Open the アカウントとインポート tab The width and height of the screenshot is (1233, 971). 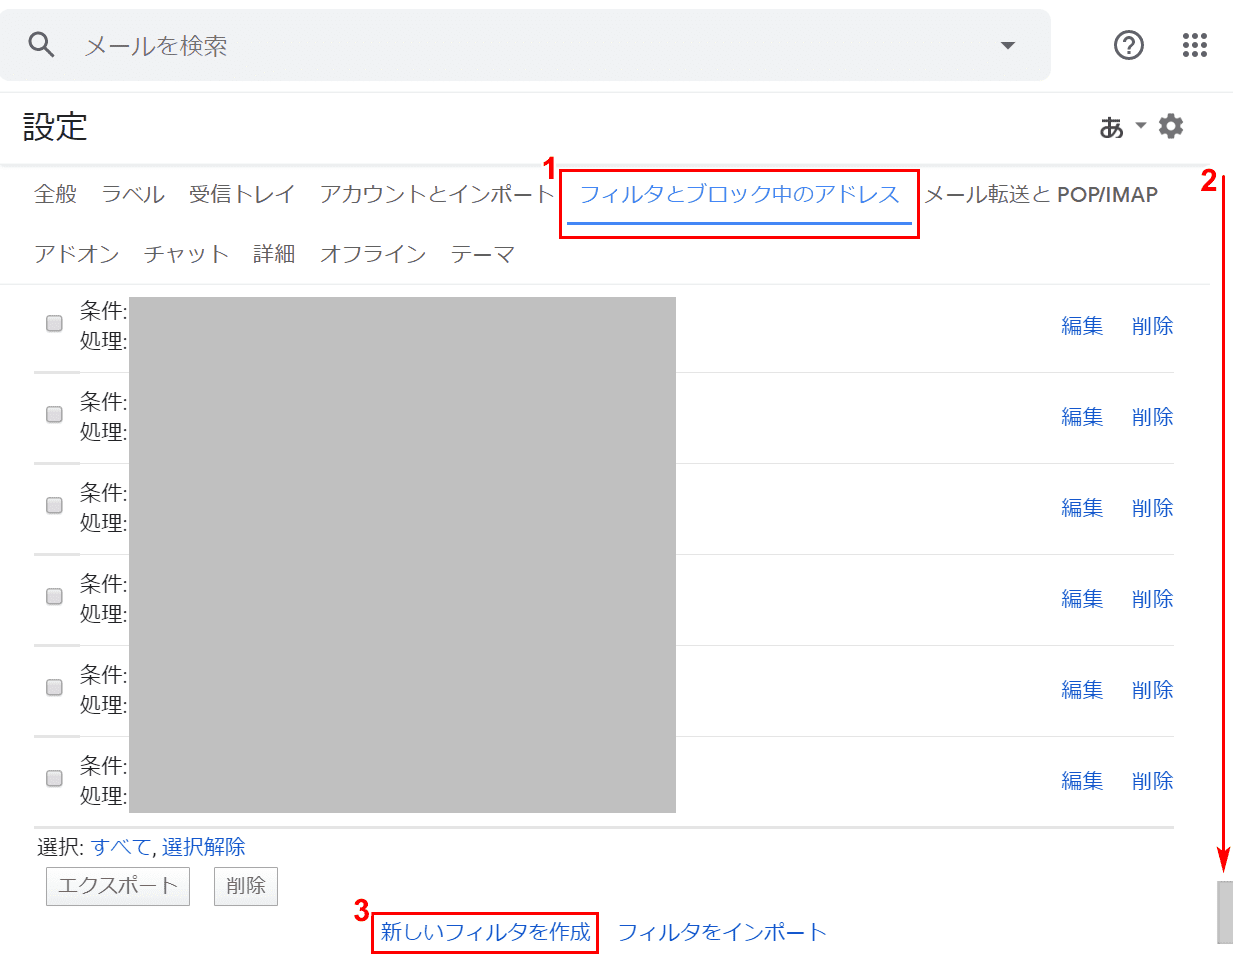click(x=437, y=194)
